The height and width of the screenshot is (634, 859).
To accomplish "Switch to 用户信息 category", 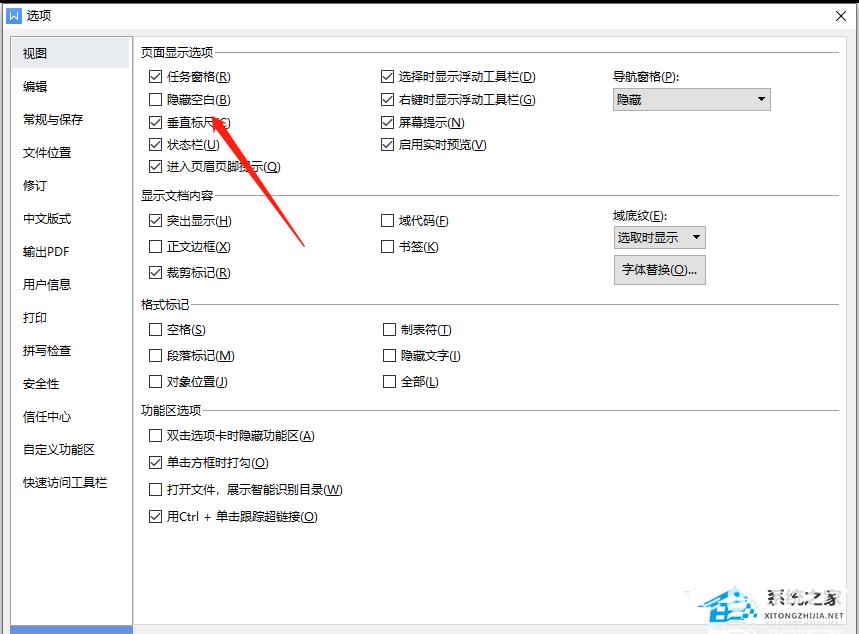I will click(70, 284).
